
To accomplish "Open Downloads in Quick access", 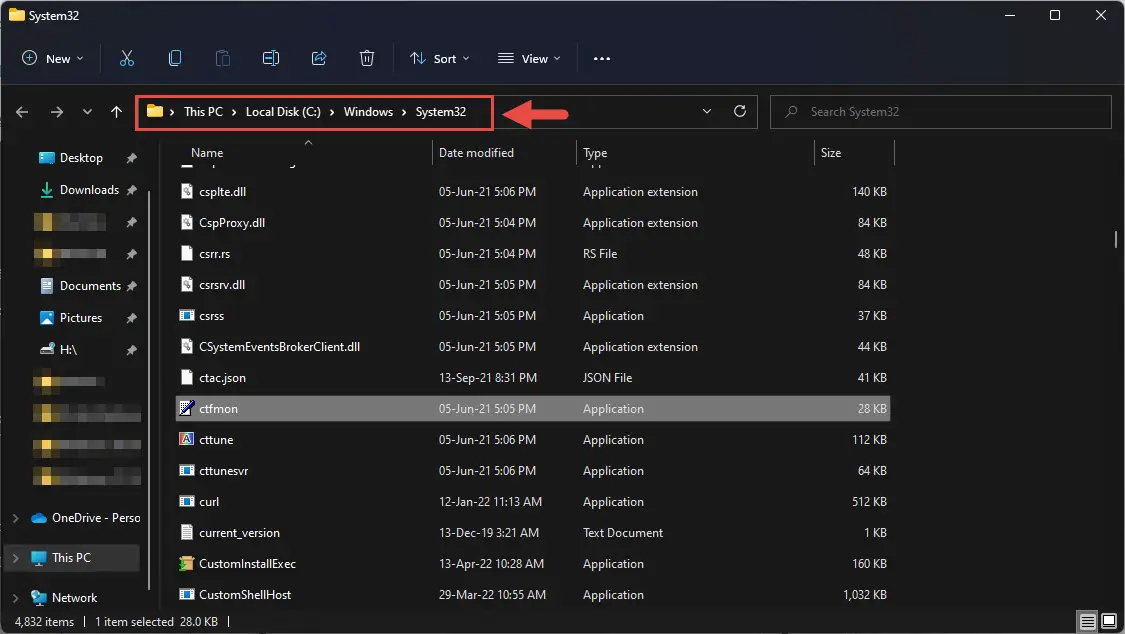I will click(x=89, y=190).
